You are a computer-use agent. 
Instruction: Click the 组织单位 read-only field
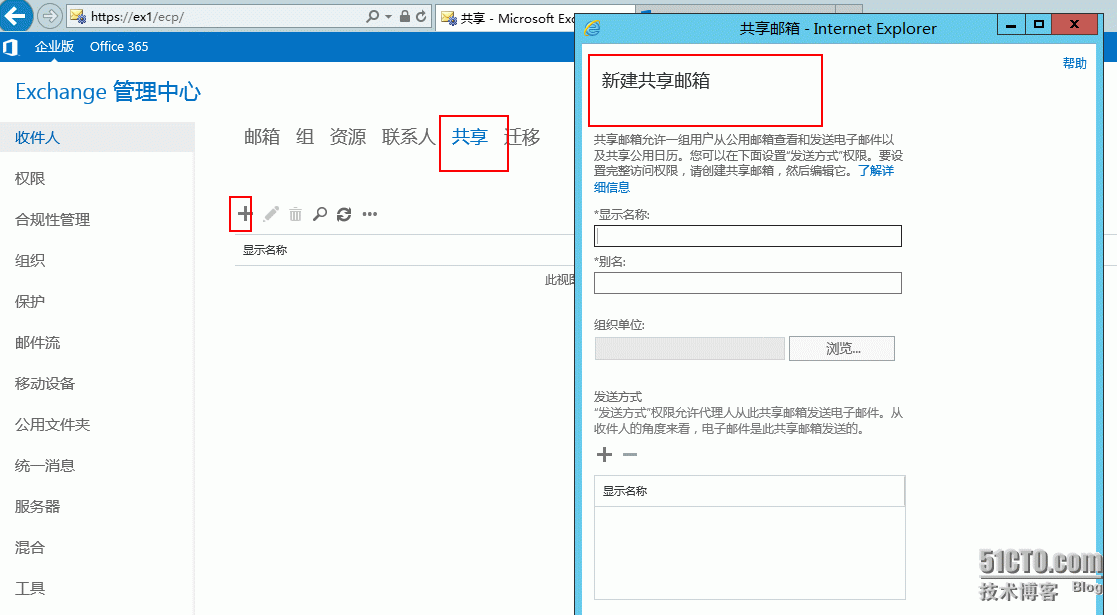(690, 348)
